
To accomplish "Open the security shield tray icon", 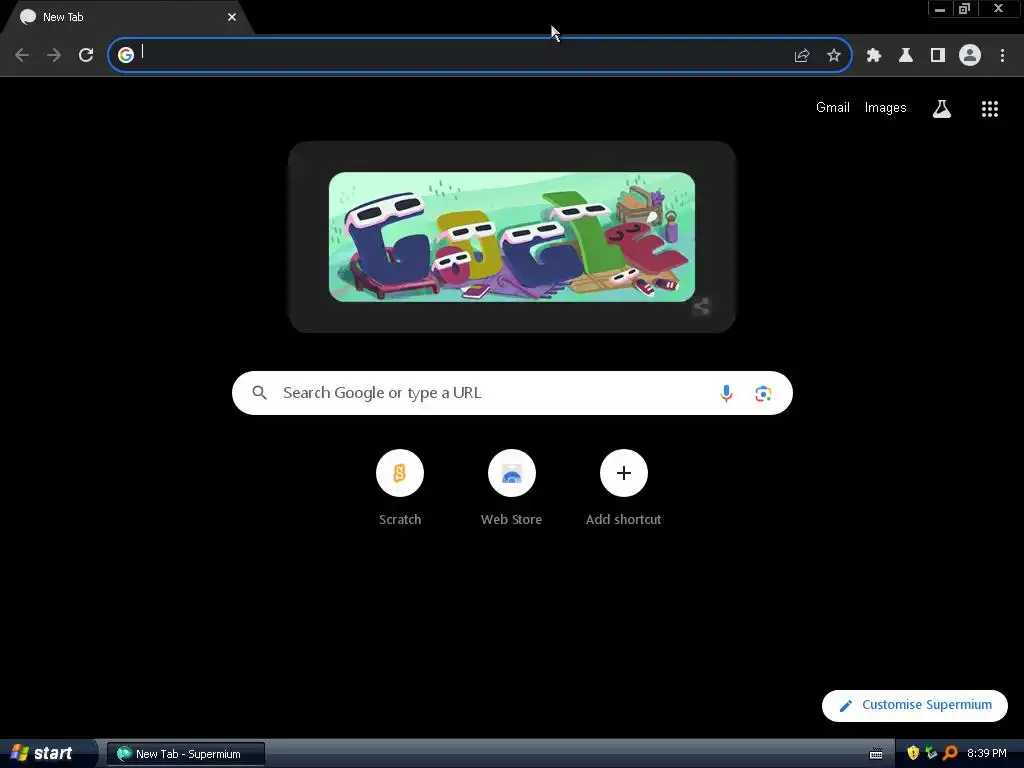I will pyautogui.click(x=913, y=753).
